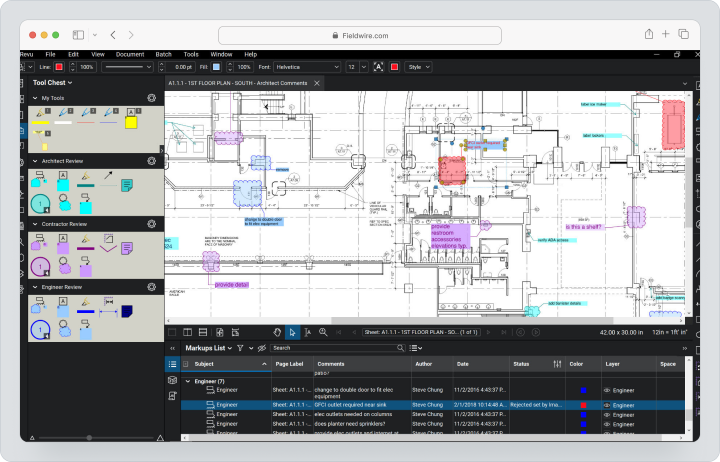Collapse the Engineer Review section
Image resolution: width=720 pixels, height=462 pixels.
(35, 287)
